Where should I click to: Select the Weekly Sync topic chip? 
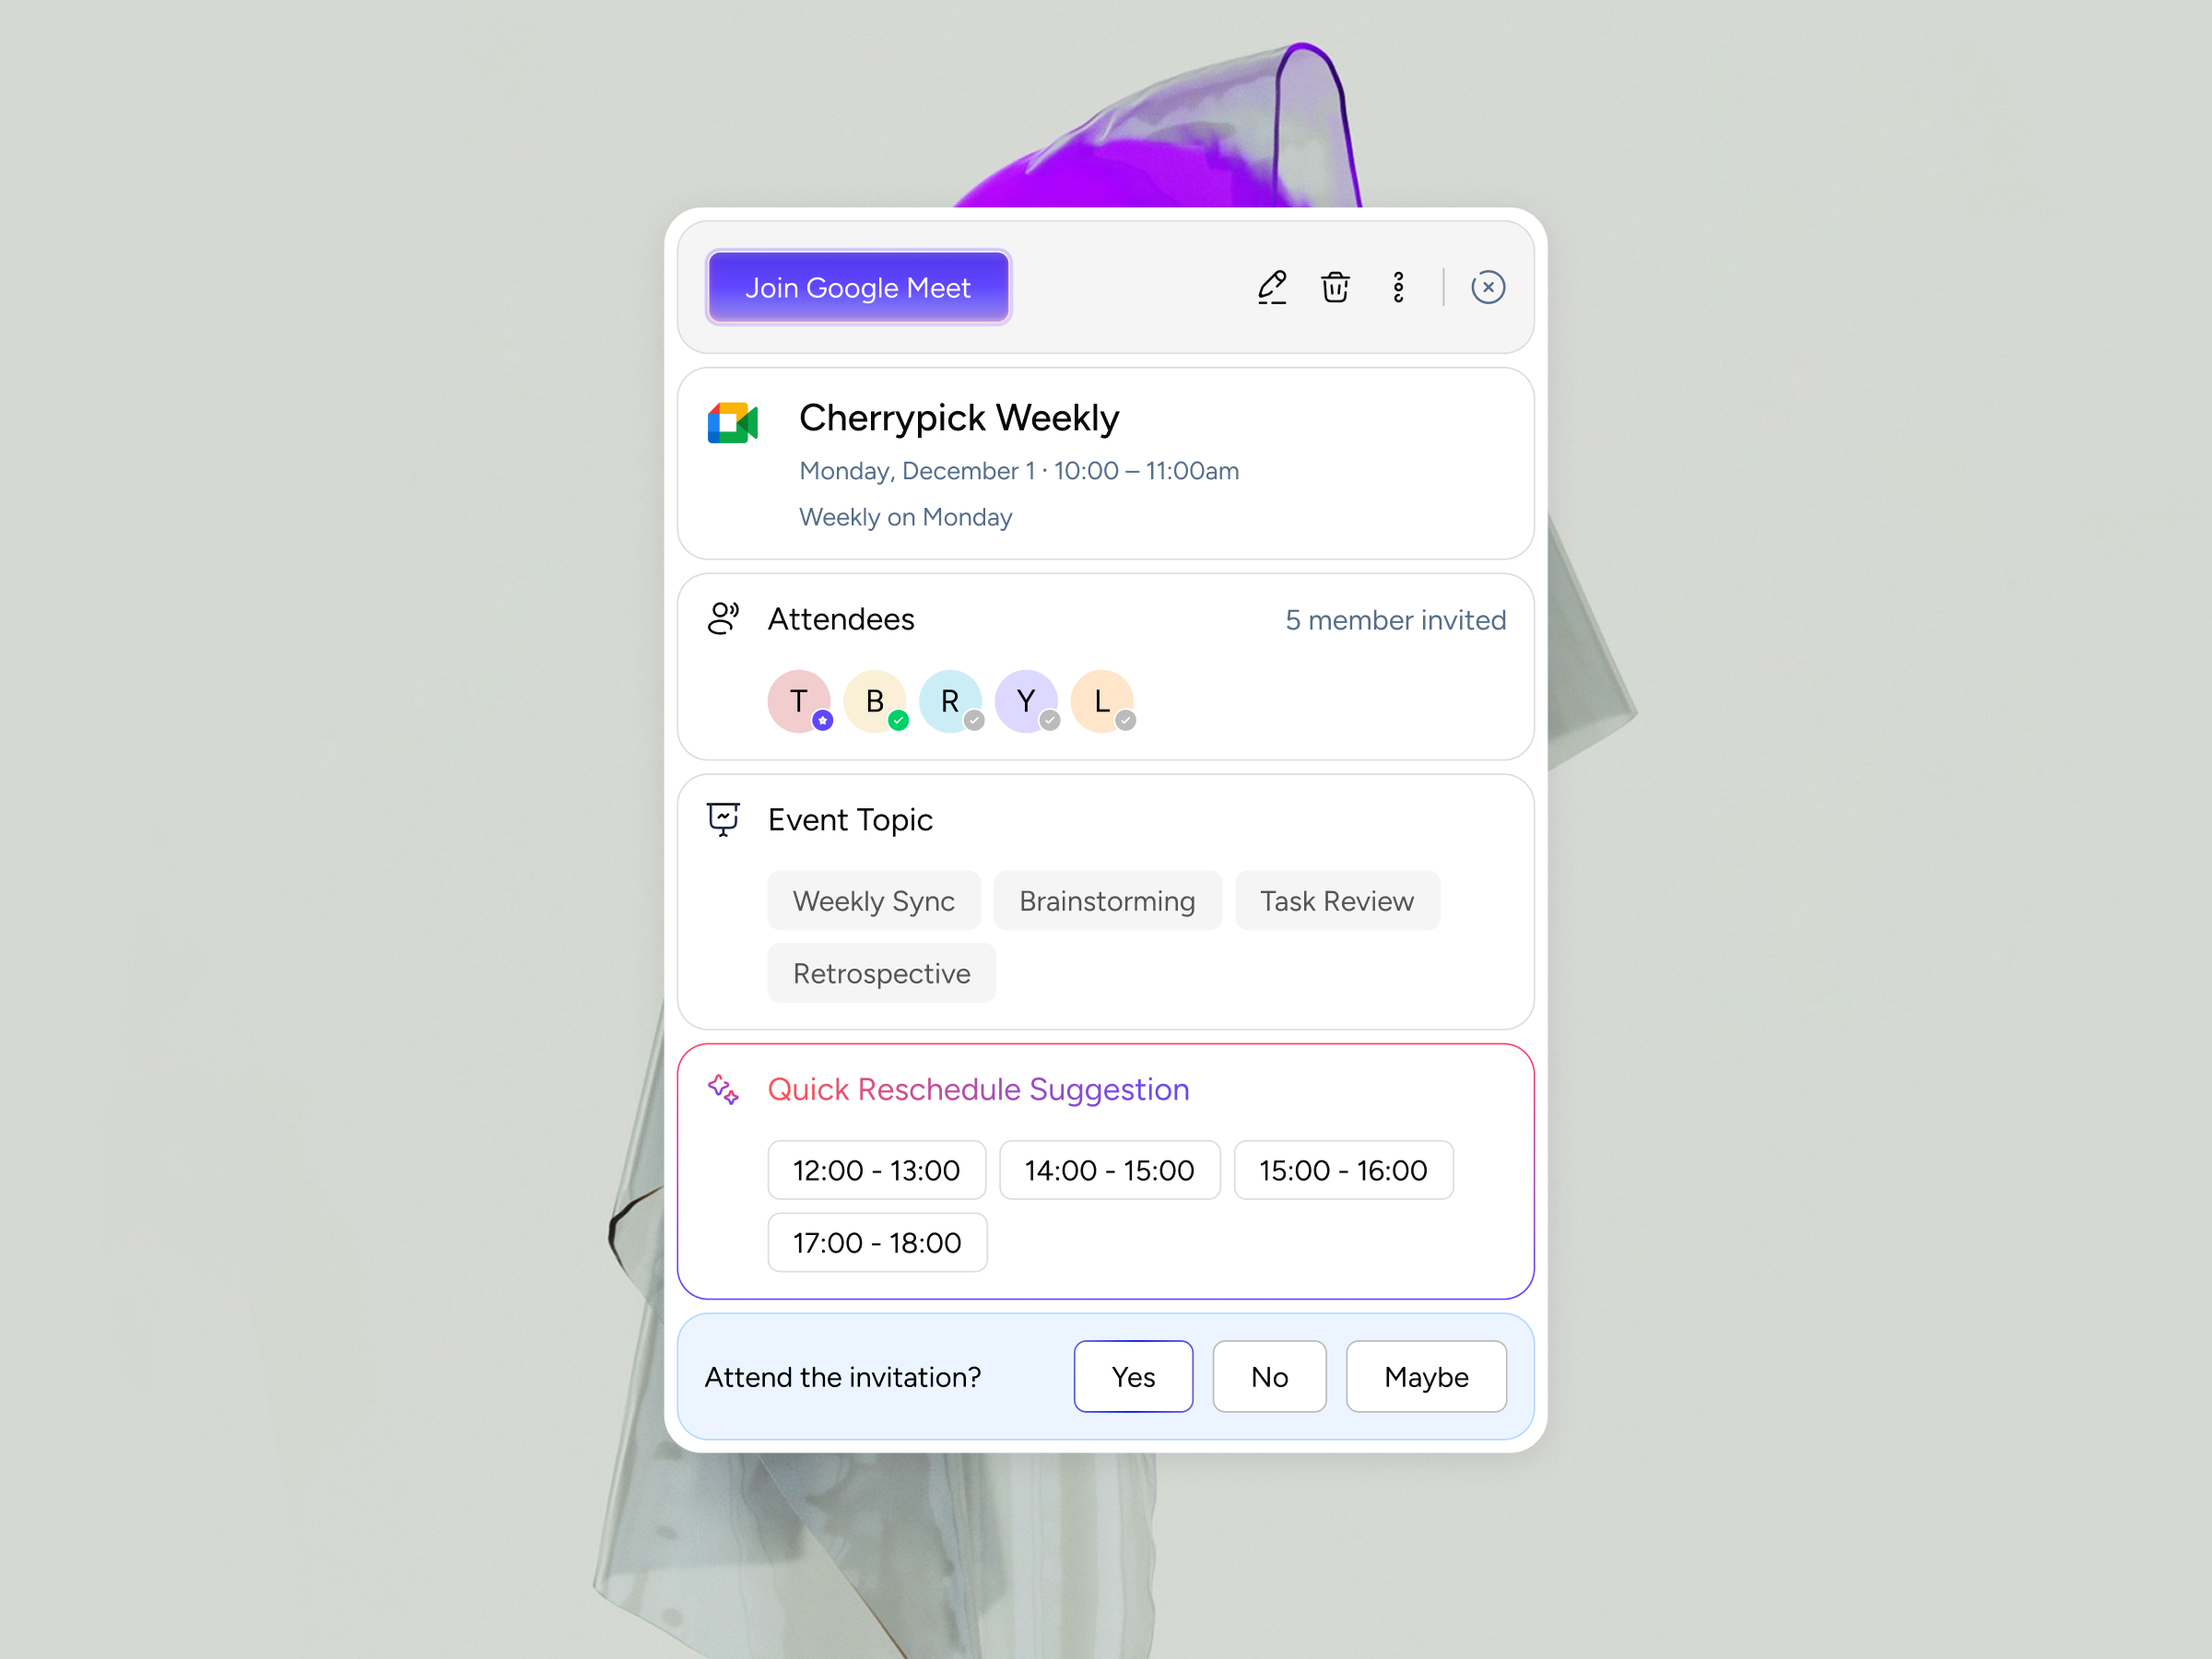[874, 900]
